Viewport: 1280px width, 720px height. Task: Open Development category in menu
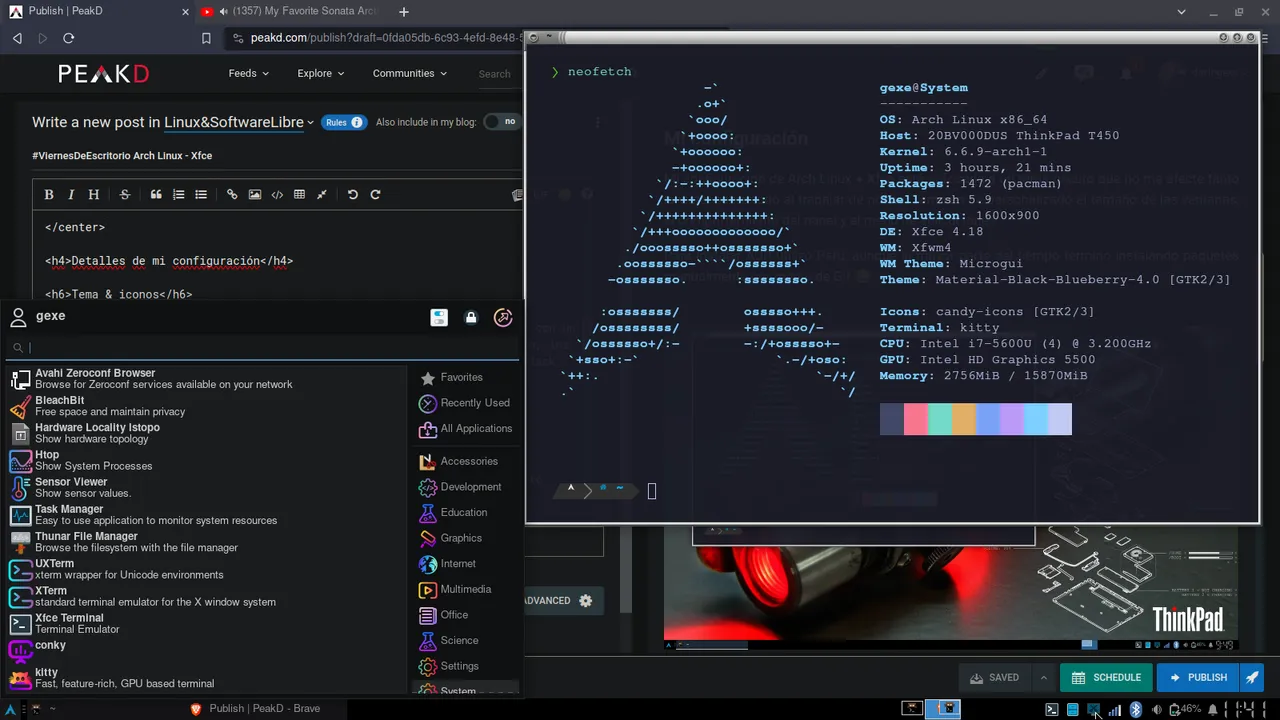[465, 487]
